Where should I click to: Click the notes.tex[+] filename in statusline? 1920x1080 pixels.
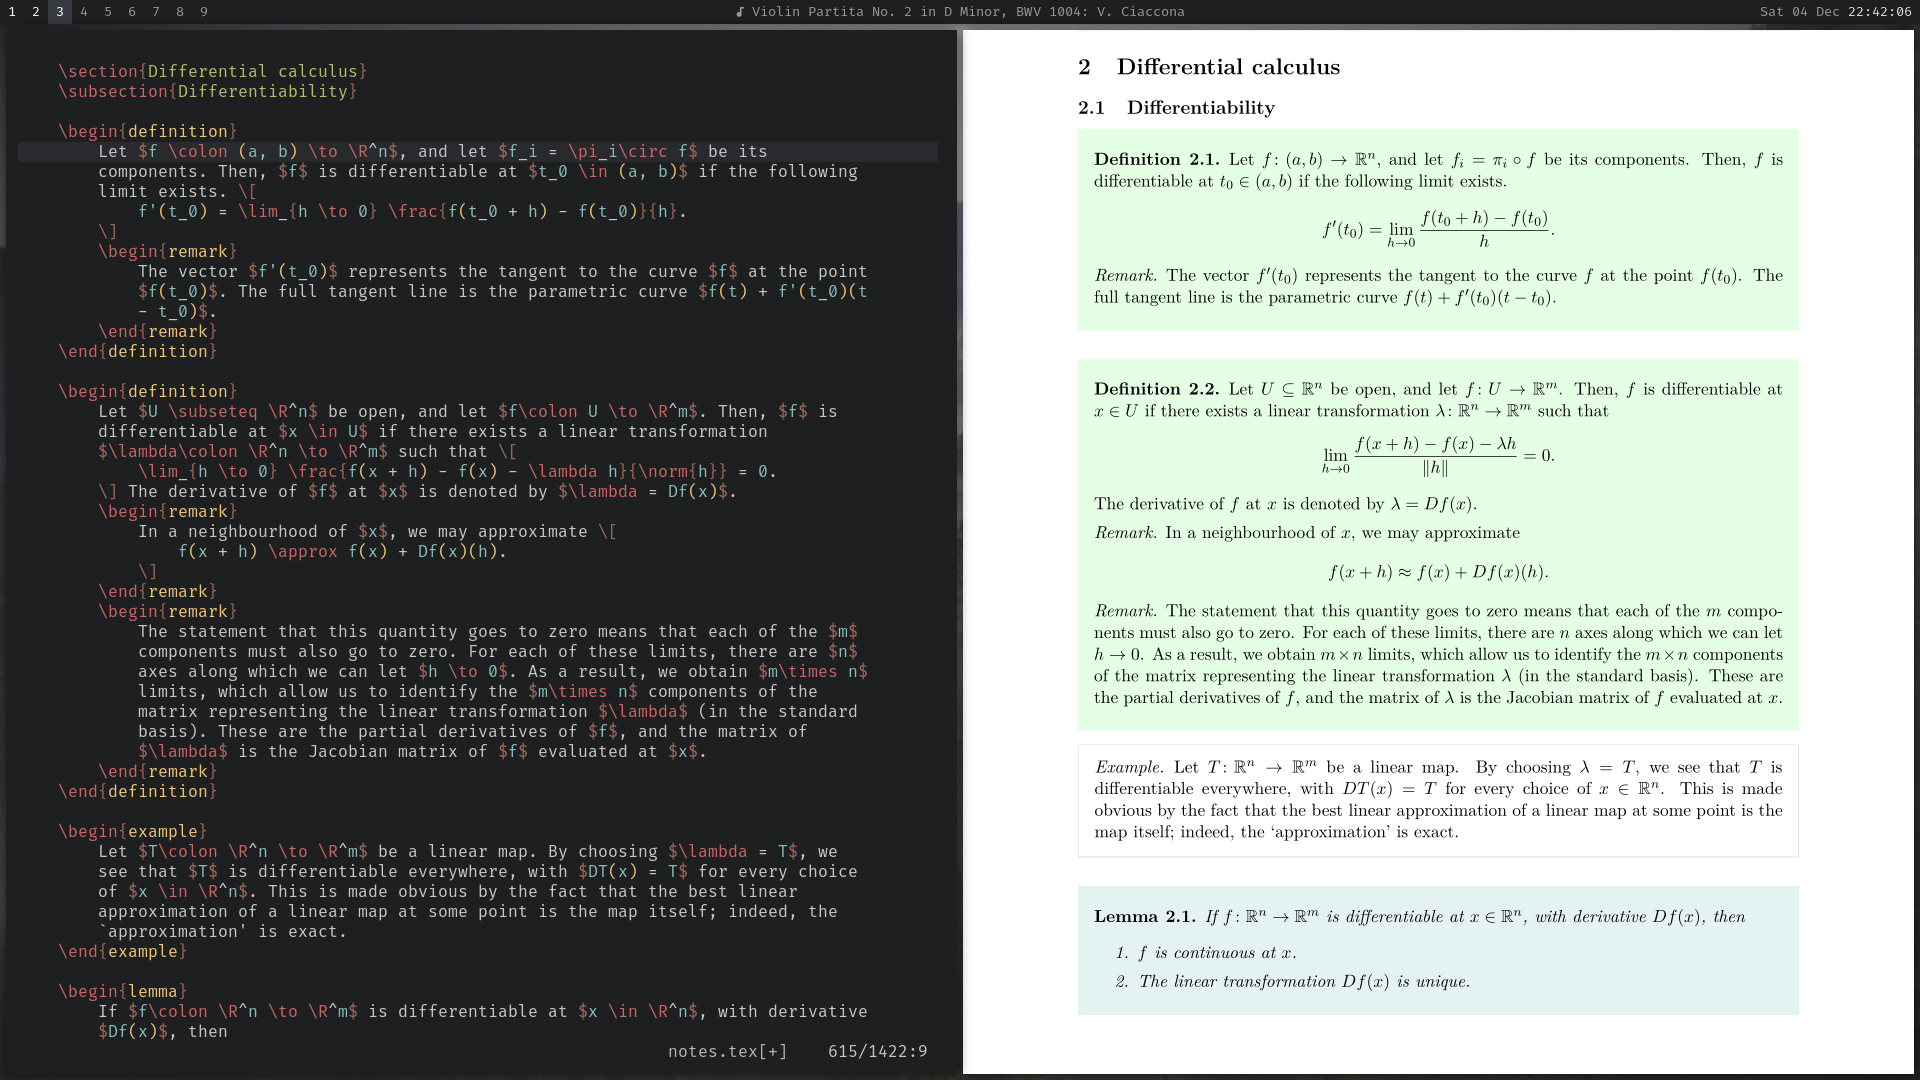click(x=727, y=1051)
